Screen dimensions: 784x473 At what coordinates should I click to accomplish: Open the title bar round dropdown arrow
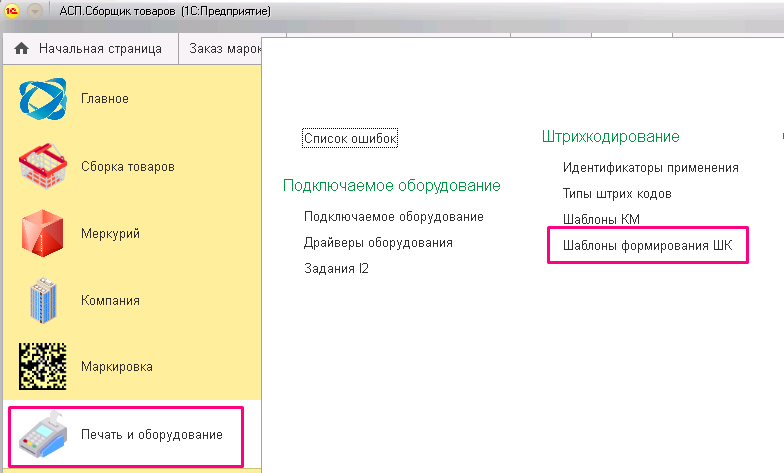tap(34, 10)
